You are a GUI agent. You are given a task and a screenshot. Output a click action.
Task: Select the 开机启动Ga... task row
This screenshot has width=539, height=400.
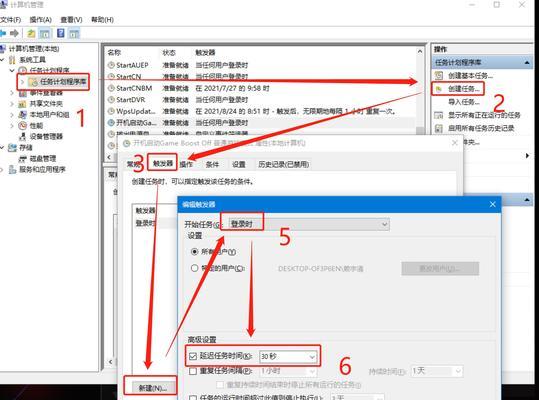261,123
